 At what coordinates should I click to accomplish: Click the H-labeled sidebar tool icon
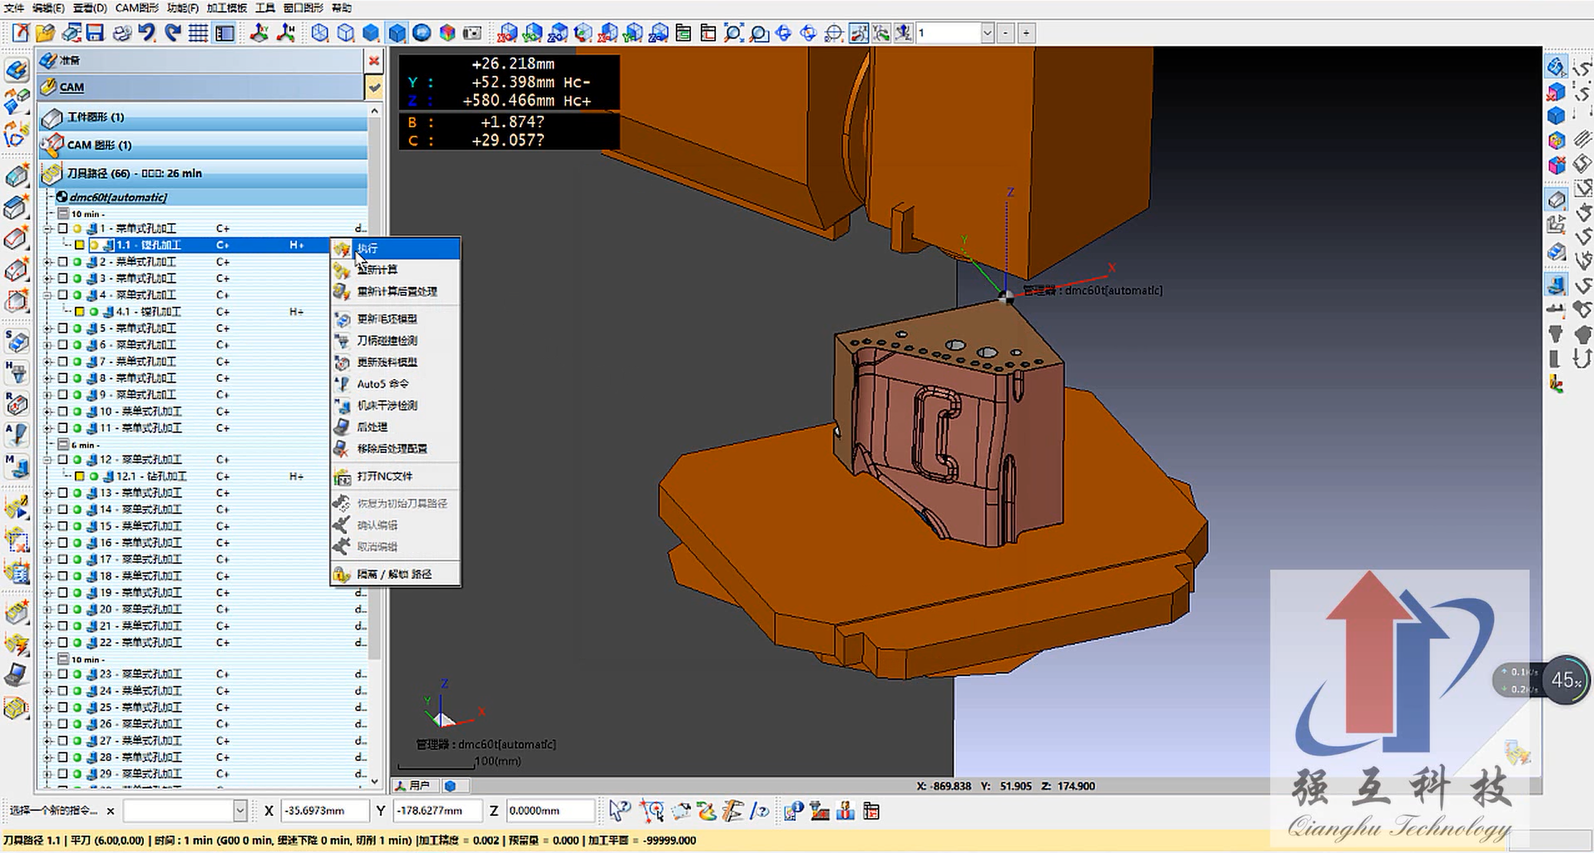[x=16, y=372]
